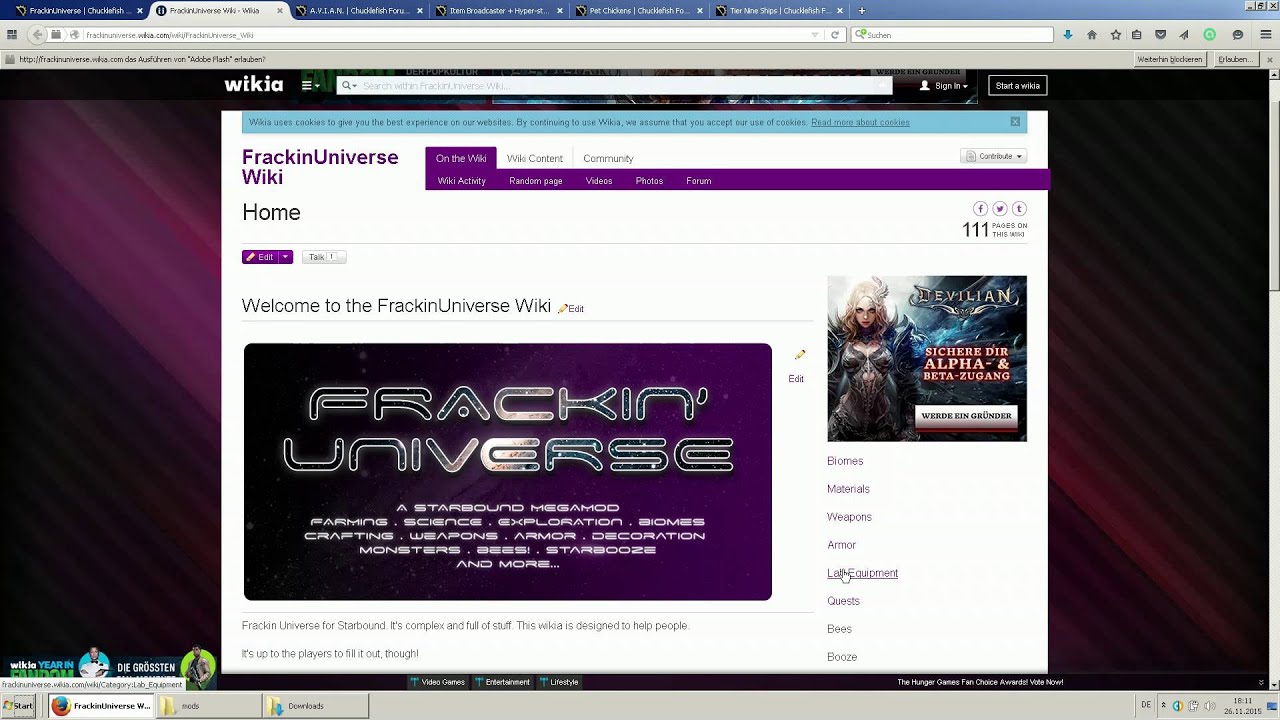Open the Forum menu item
Image resolution: width=1280 pixels, height=720 pixels.
click(699, 181)
